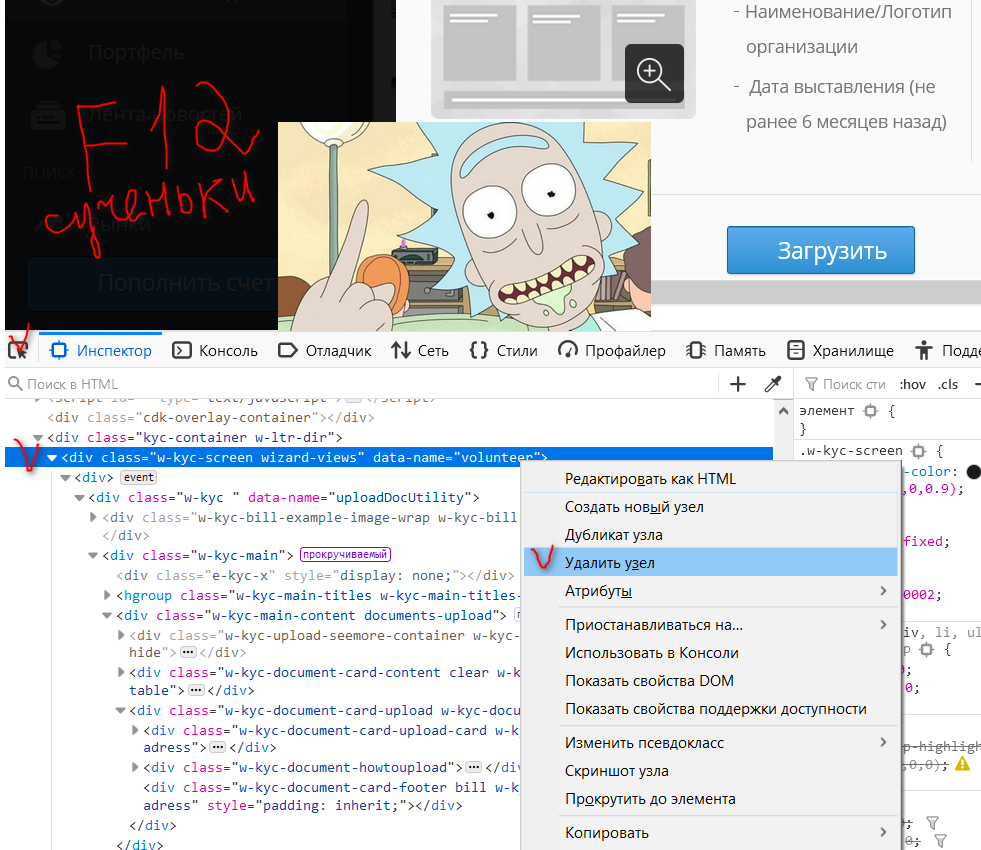
Task: Click the event badge next to div
Action: [138, 478]
